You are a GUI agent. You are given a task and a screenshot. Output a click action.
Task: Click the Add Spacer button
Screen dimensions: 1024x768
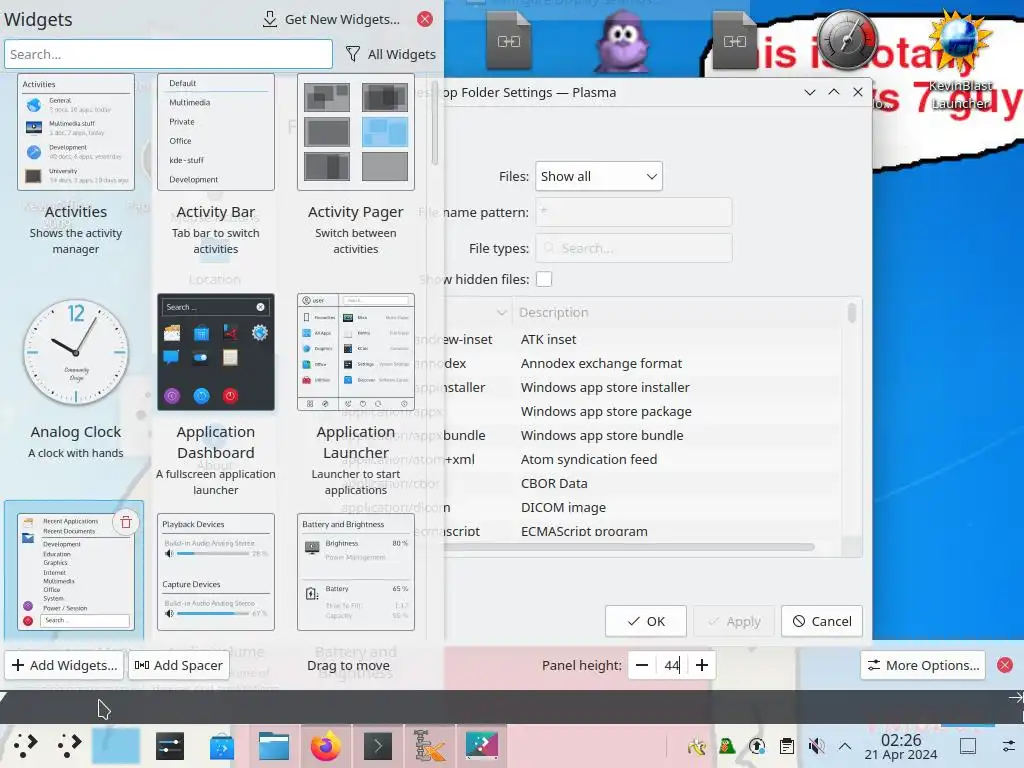point(179,665)
